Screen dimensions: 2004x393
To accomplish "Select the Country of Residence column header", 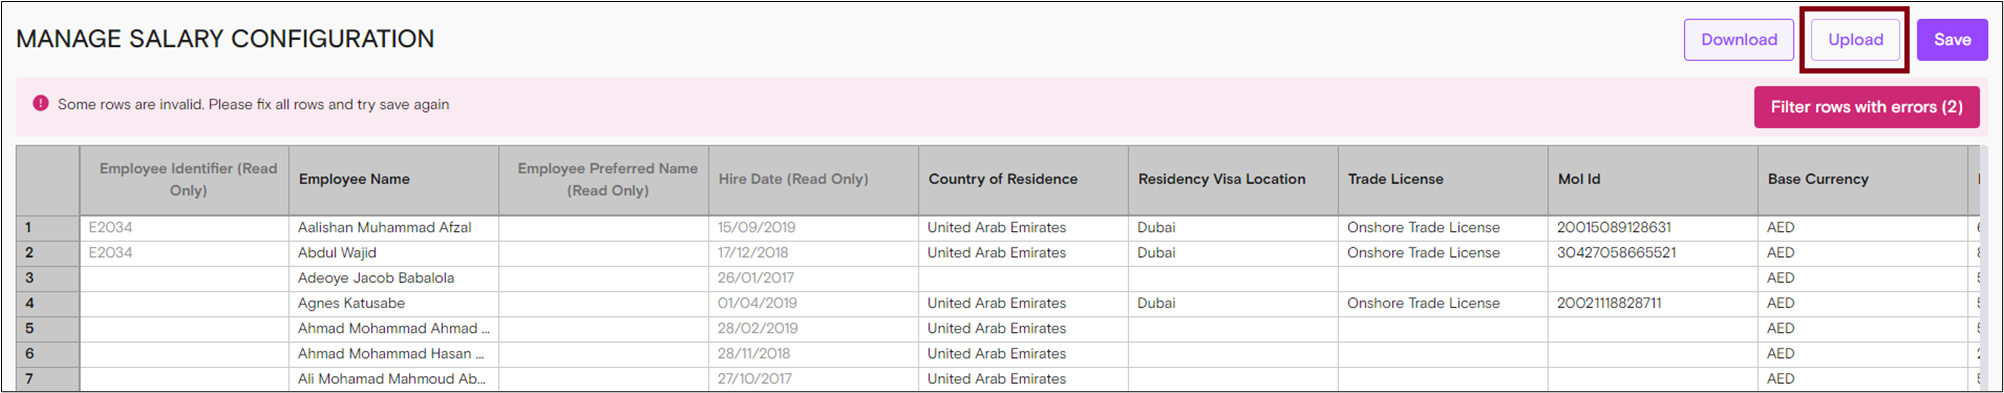I will [x=1023, y=180].
